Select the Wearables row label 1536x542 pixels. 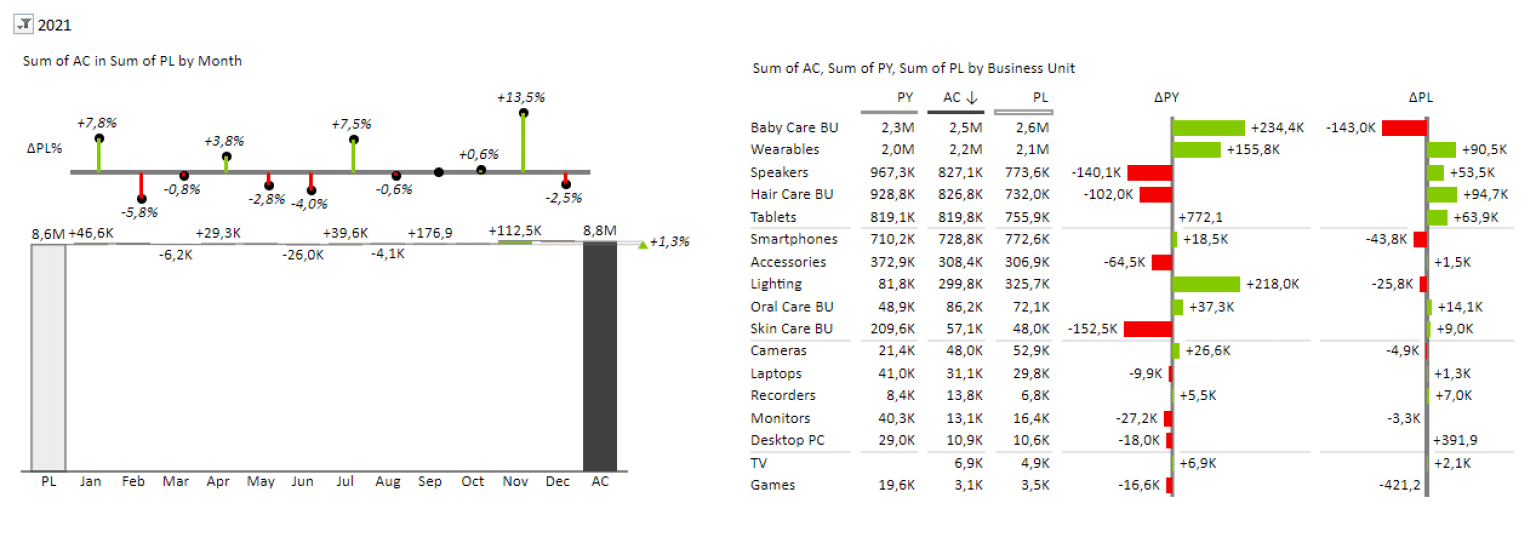784,150
